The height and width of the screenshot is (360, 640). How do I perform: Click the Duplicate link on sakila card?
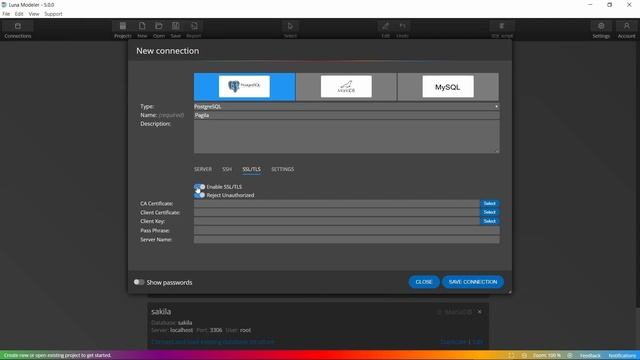pos(453,342)
